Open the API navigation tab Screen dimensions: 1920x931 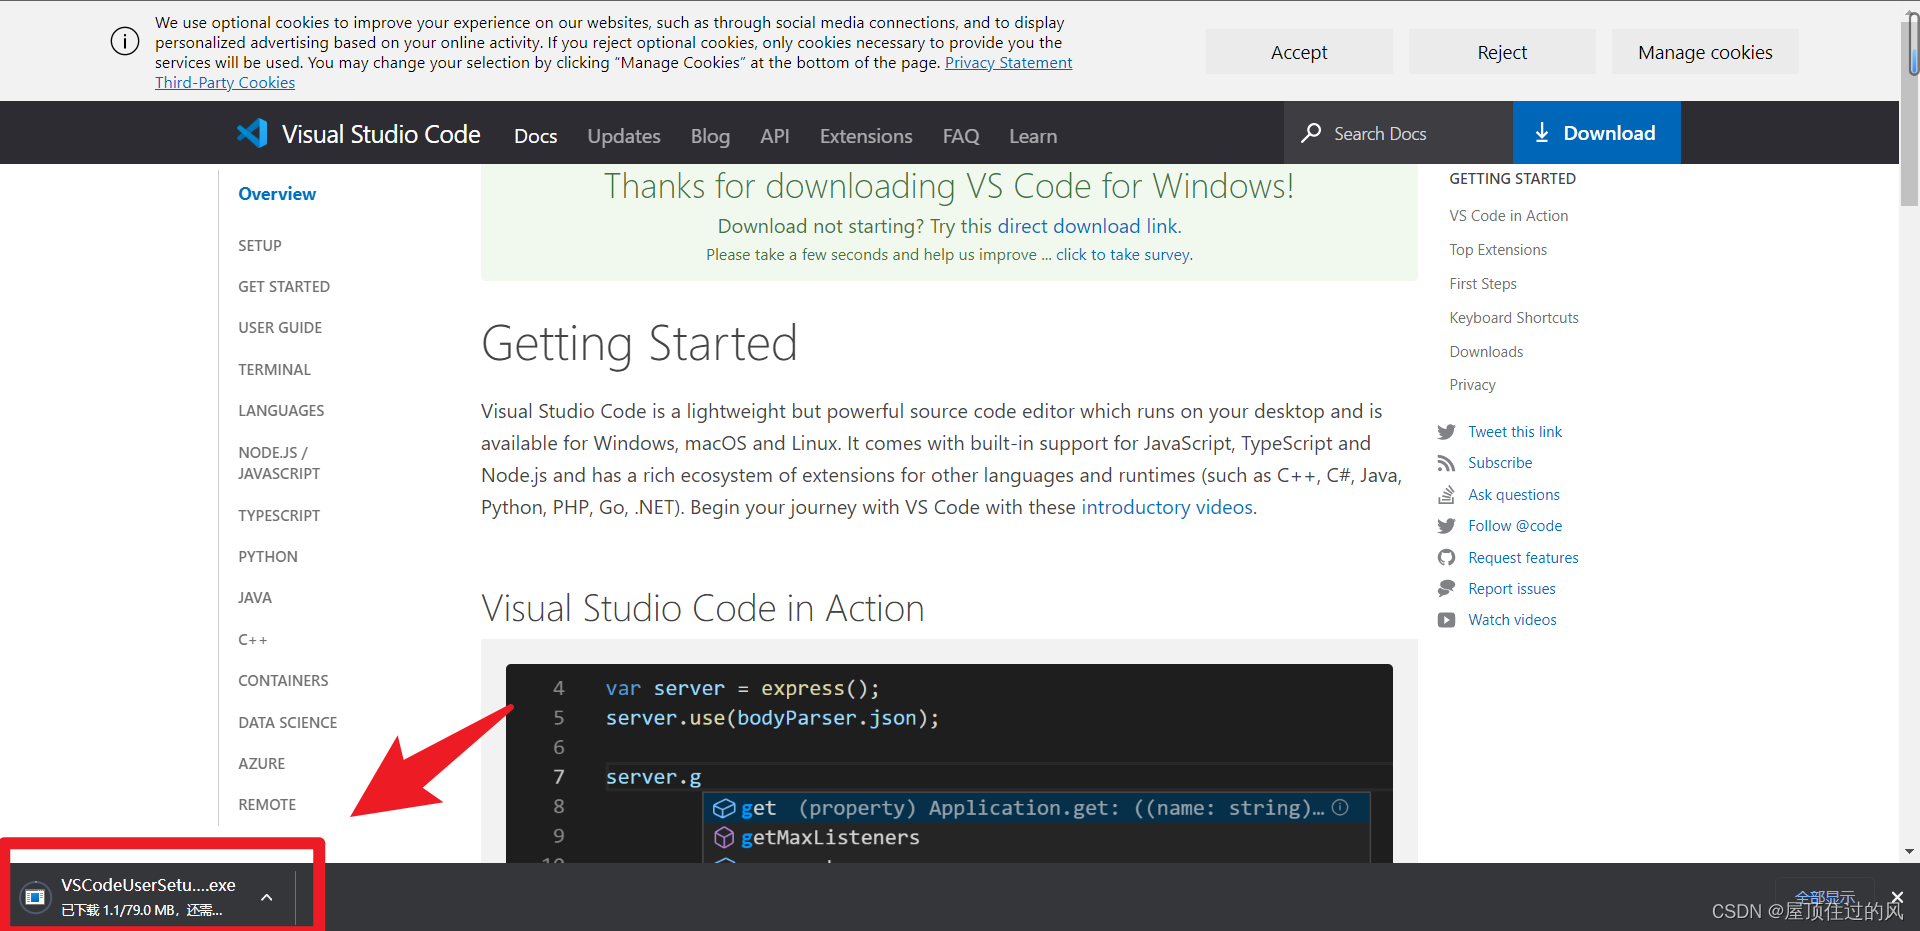775,136
